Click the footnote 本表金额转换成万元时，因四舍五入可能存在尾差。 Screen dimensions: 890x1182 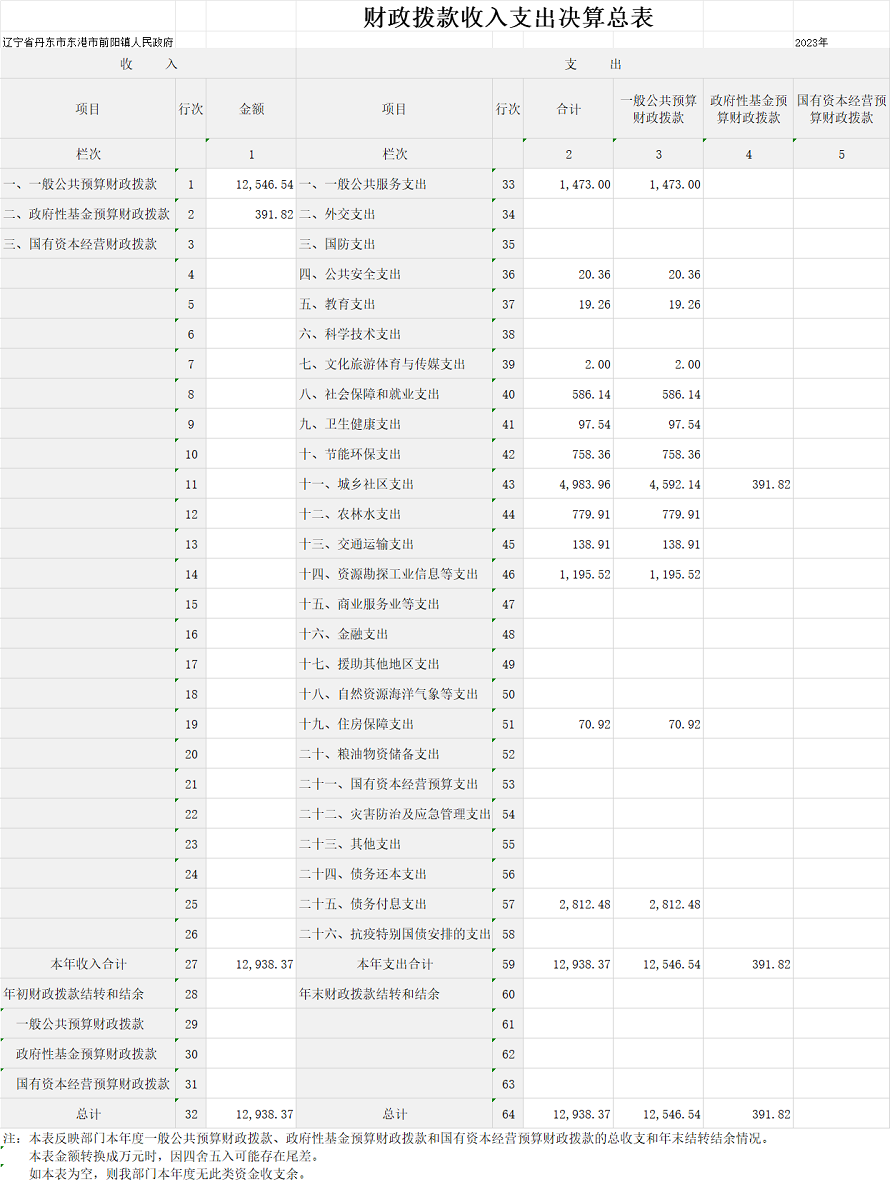click(174, 1156)
